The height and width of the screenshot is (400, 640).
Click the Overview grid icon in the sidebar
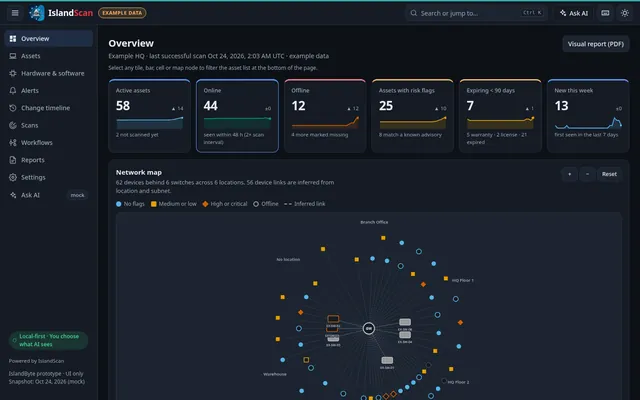13,38
